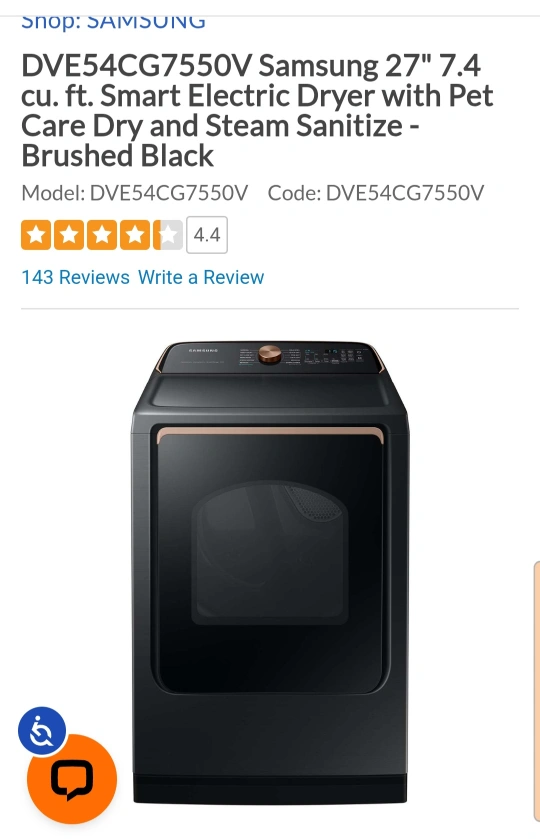The image size is (540, 839).
Task: Select the partially filled fifth star
Action: coord(168,235)
